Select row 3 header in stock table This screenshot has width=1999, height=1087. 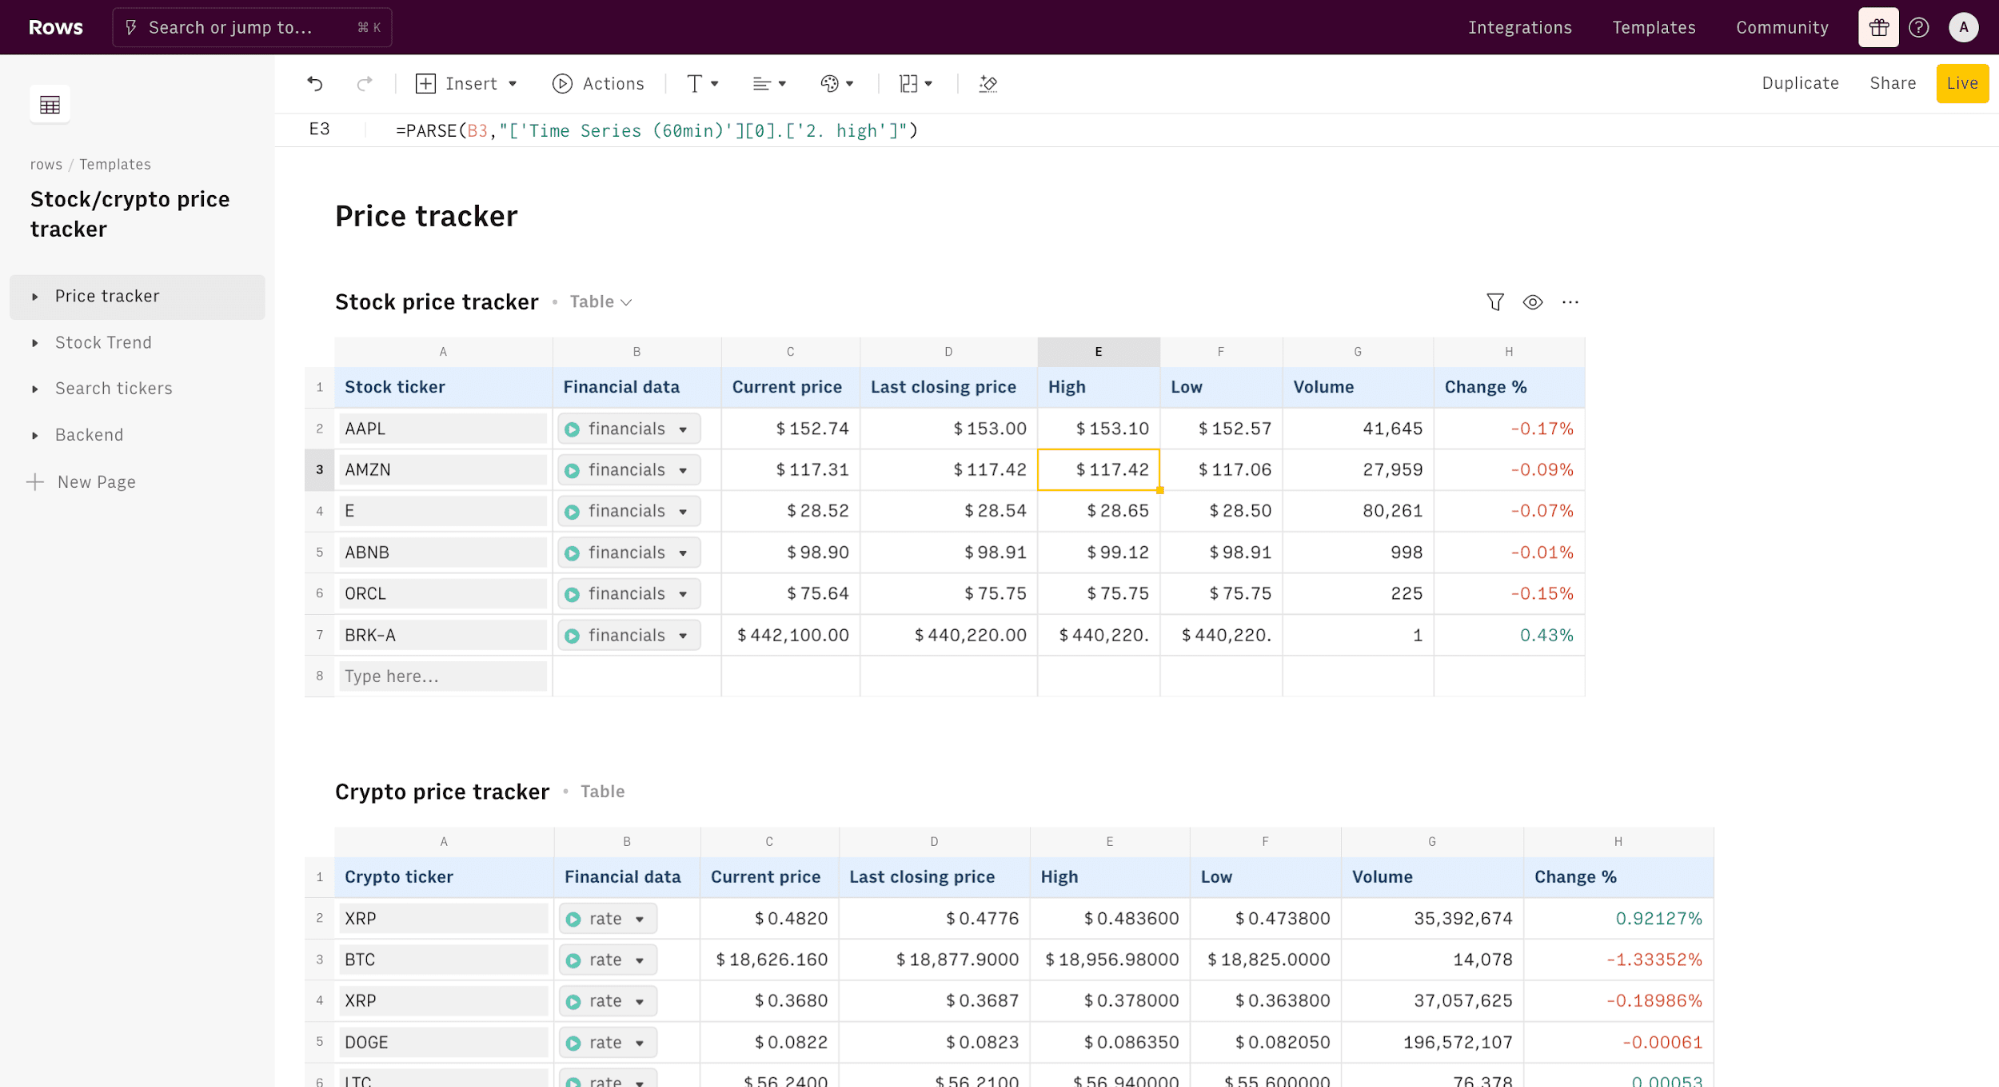click(x=319, y=470)
